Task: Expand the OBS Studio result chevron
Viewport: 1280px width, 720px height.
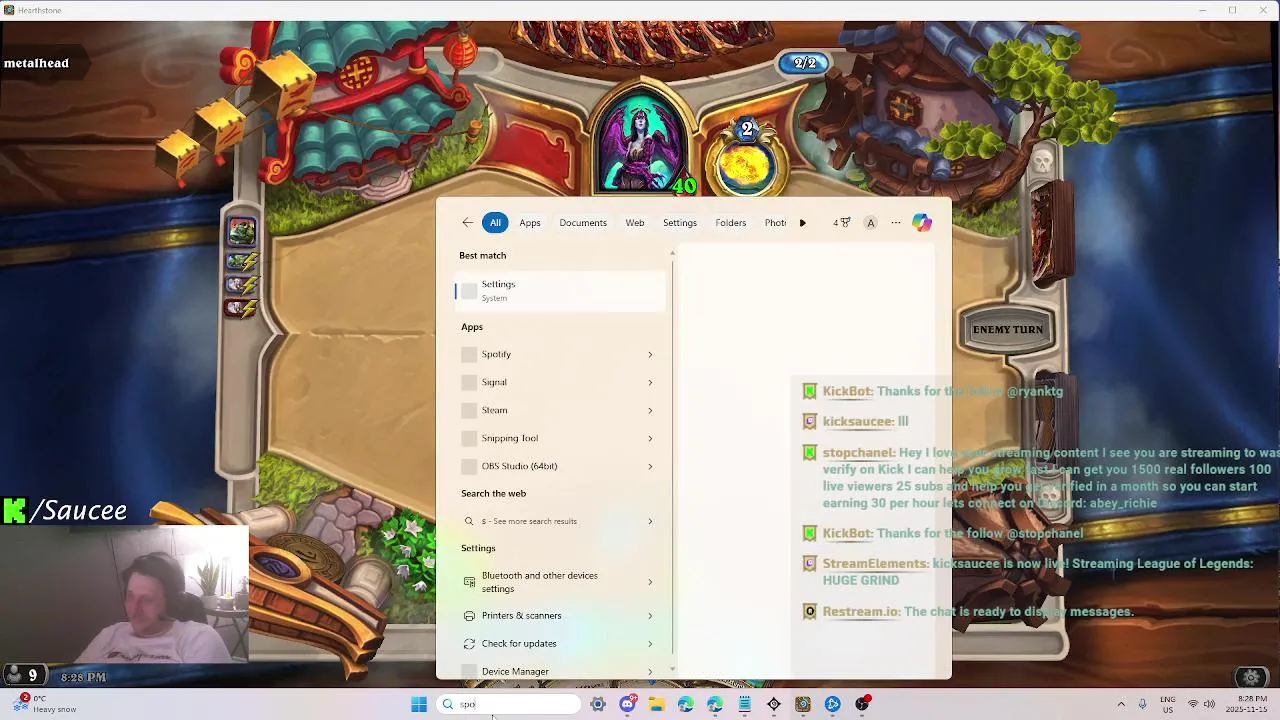Action: click(x=650, y=466)
